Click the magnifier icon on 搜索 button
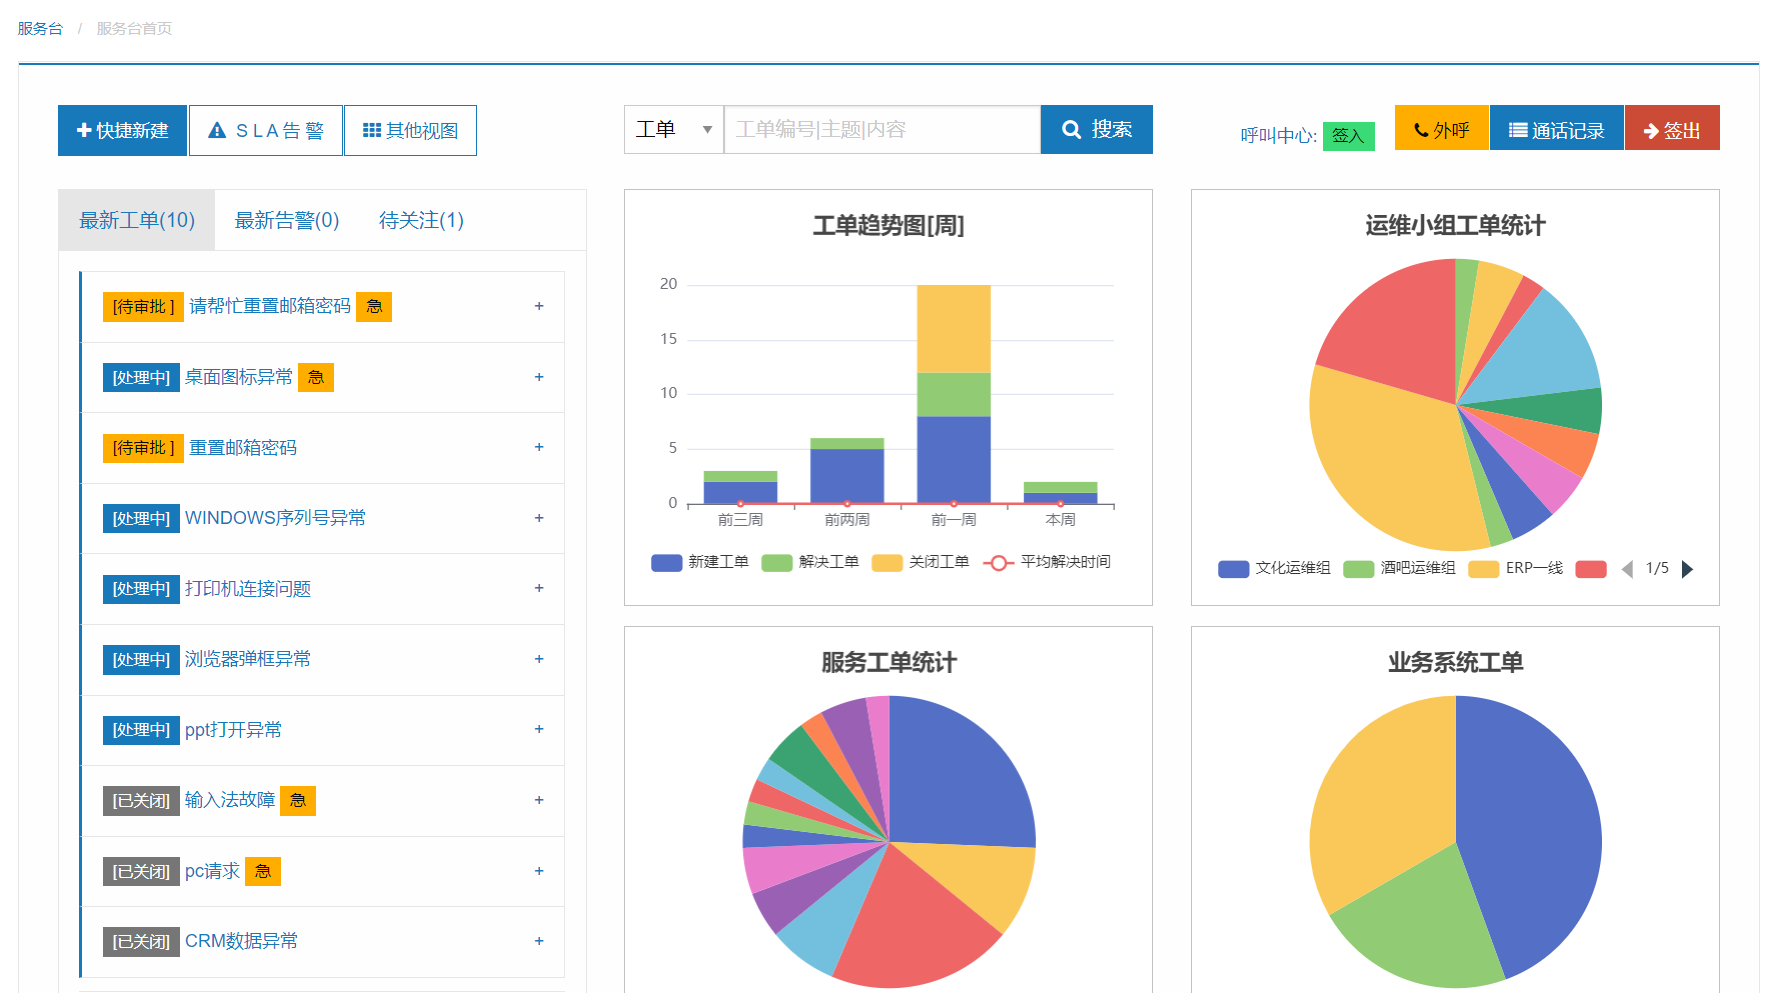 coord(1071,130)
